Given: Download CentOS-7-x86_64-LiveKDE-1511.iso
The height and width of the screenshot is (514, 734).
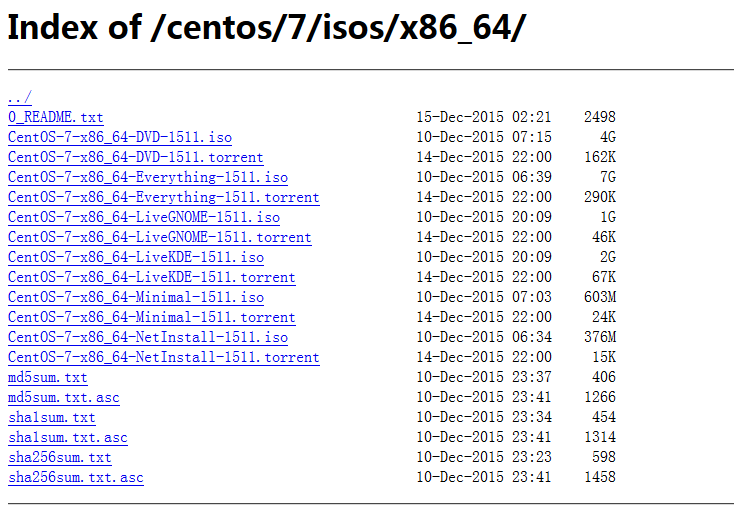Looking at the screenshot, I should pos(136,257).
